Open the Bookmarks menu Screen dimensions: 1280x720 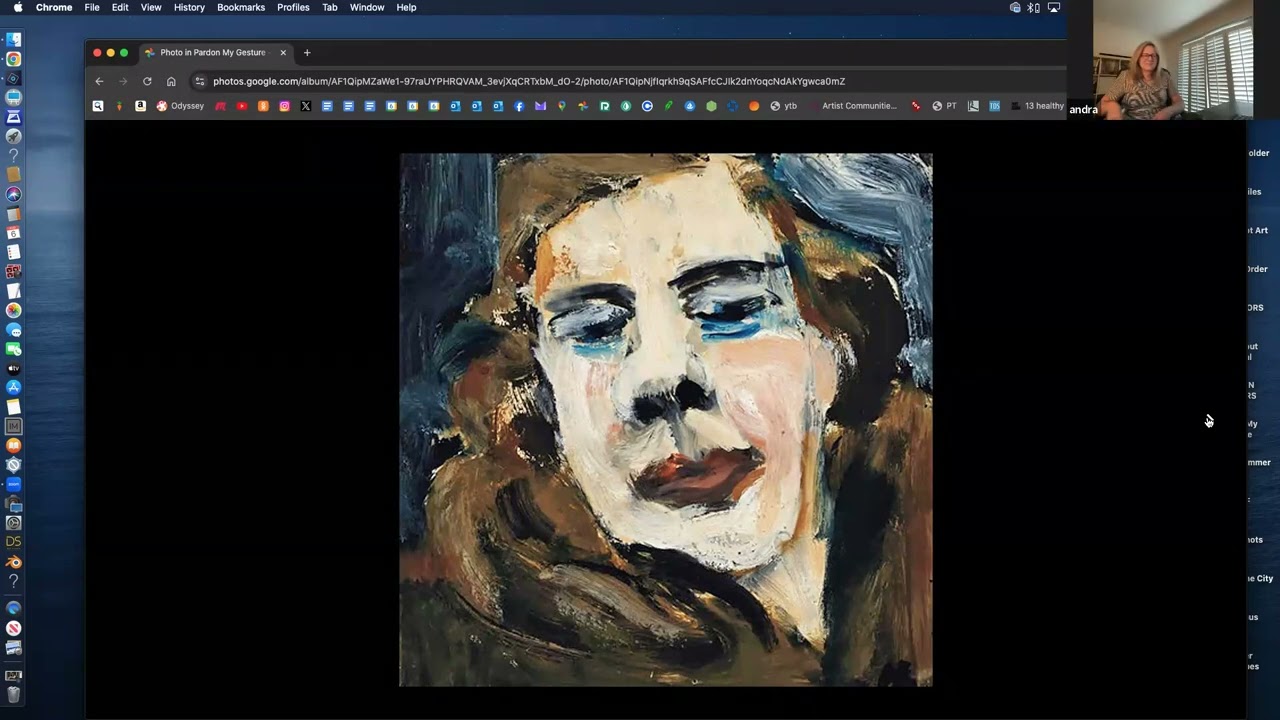(241, 7)
